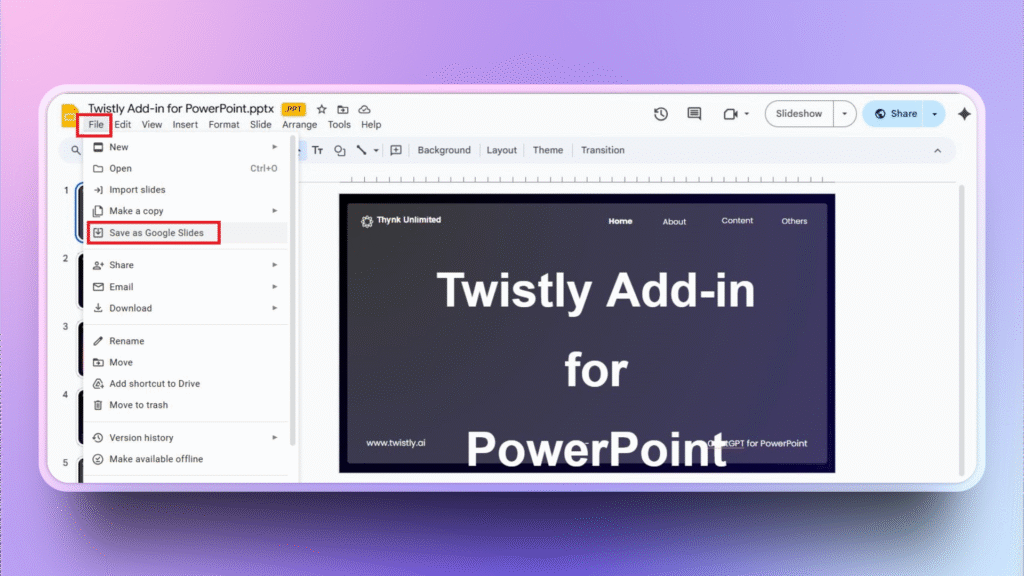Open the Share button dropdown arrow
This screenshot has width=1024, height=576.
932,114
